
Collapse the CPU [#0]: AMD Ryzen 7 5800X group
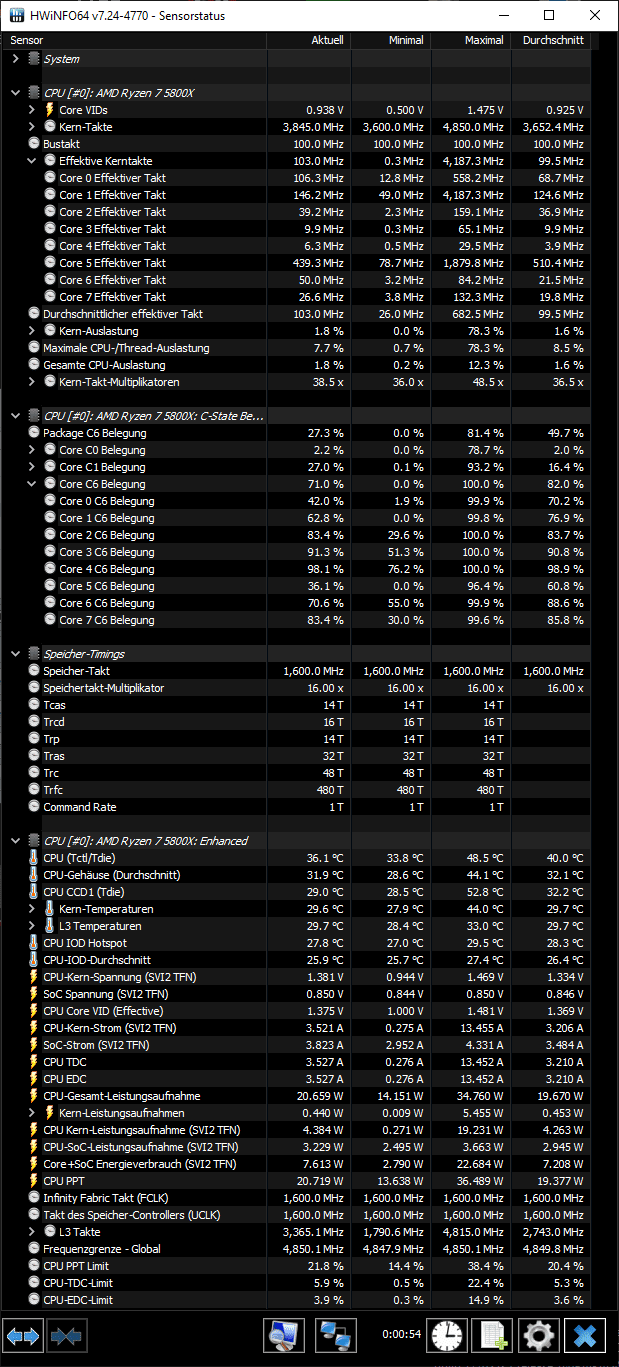(15, 92)
